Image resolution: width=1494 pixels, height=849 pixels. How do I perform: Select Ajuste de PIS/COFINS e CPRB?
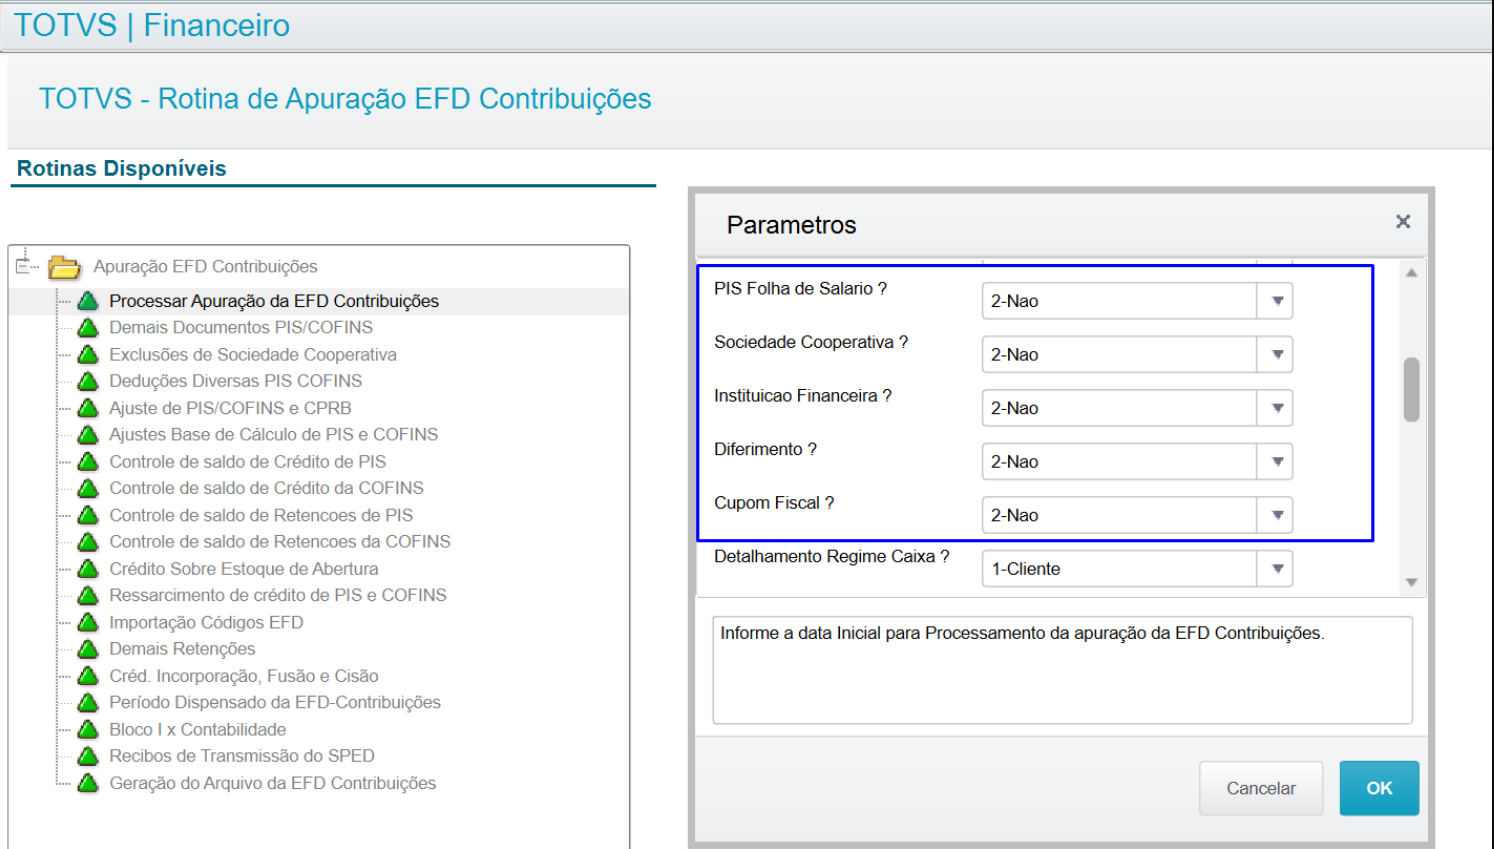(230, 408)
